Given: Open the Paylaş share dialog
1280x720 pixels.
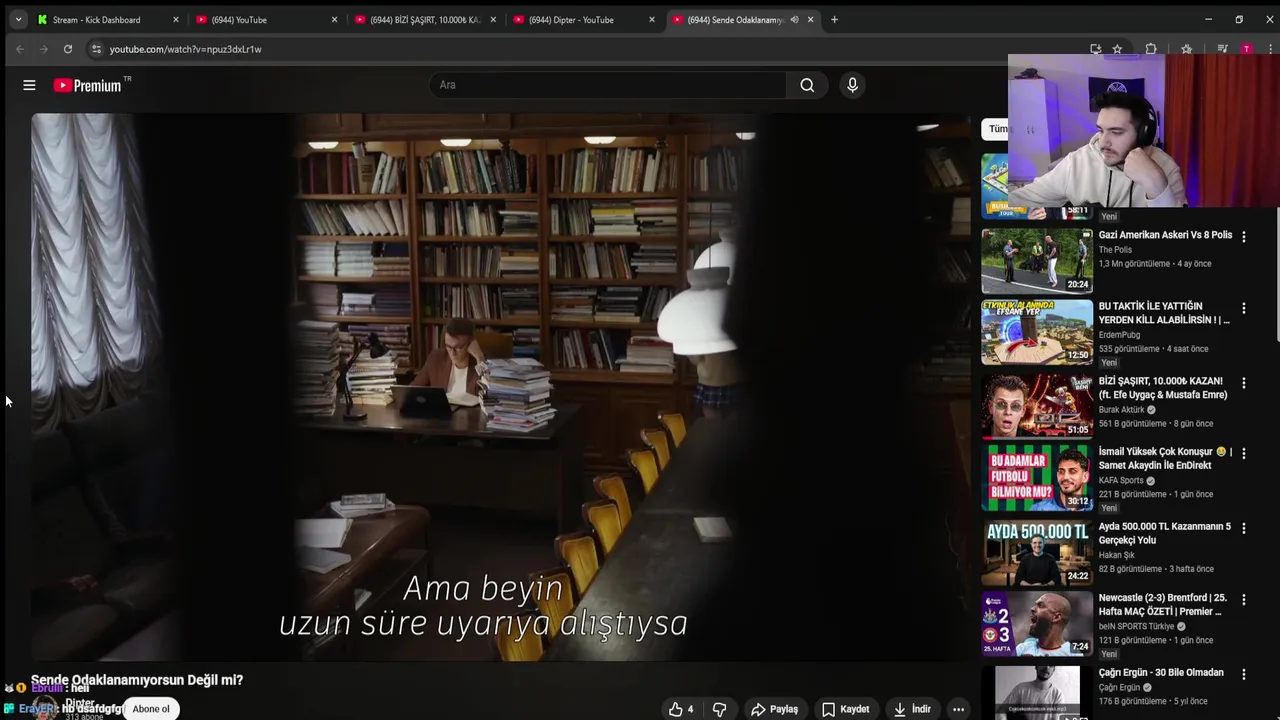Looking at the screenshot, I should (x=775, y=709).
